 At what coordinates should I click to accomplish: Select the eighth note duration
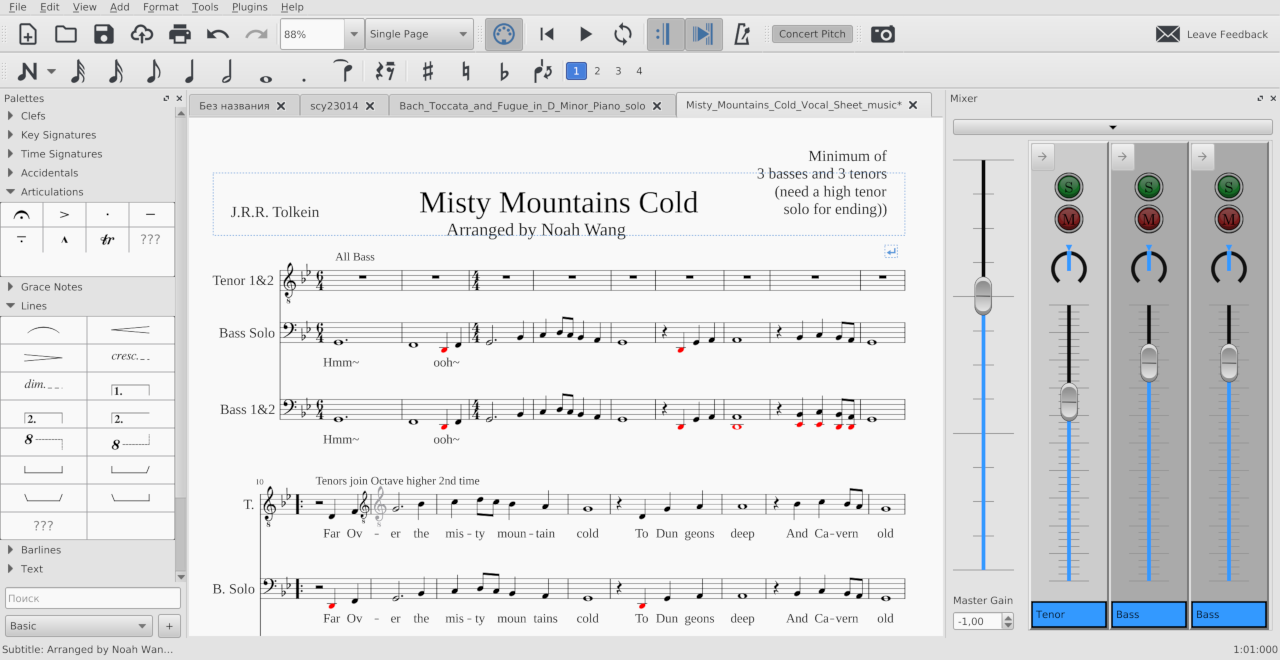click(153, 71)
